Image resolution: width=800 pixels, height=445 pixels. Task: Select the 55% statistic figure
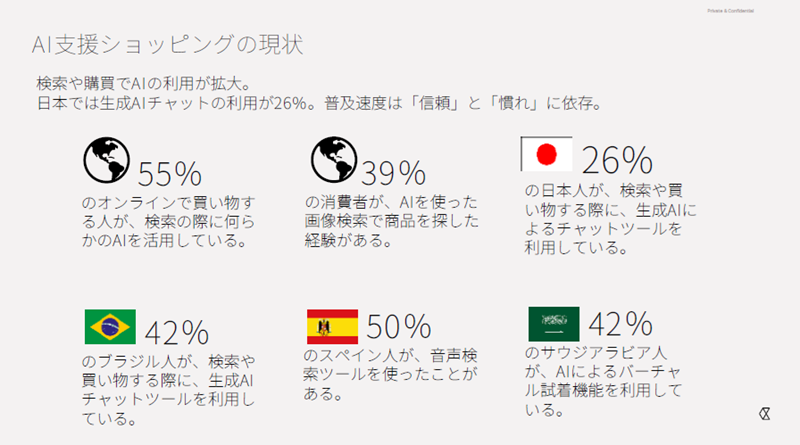coord(170,174)
